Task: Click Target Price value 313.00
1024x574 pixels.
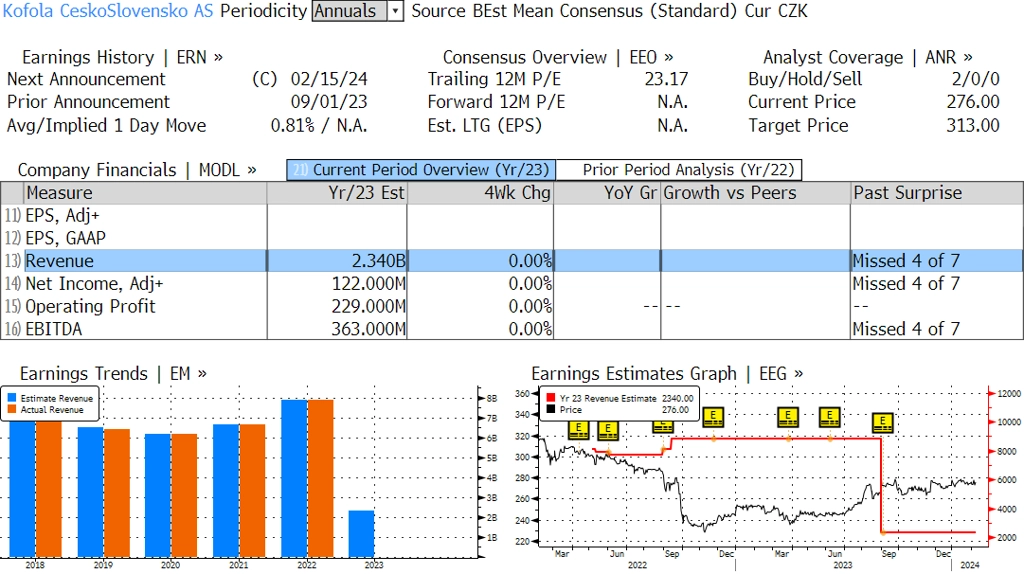Action: pyautogui.click(x=973, y=125)
